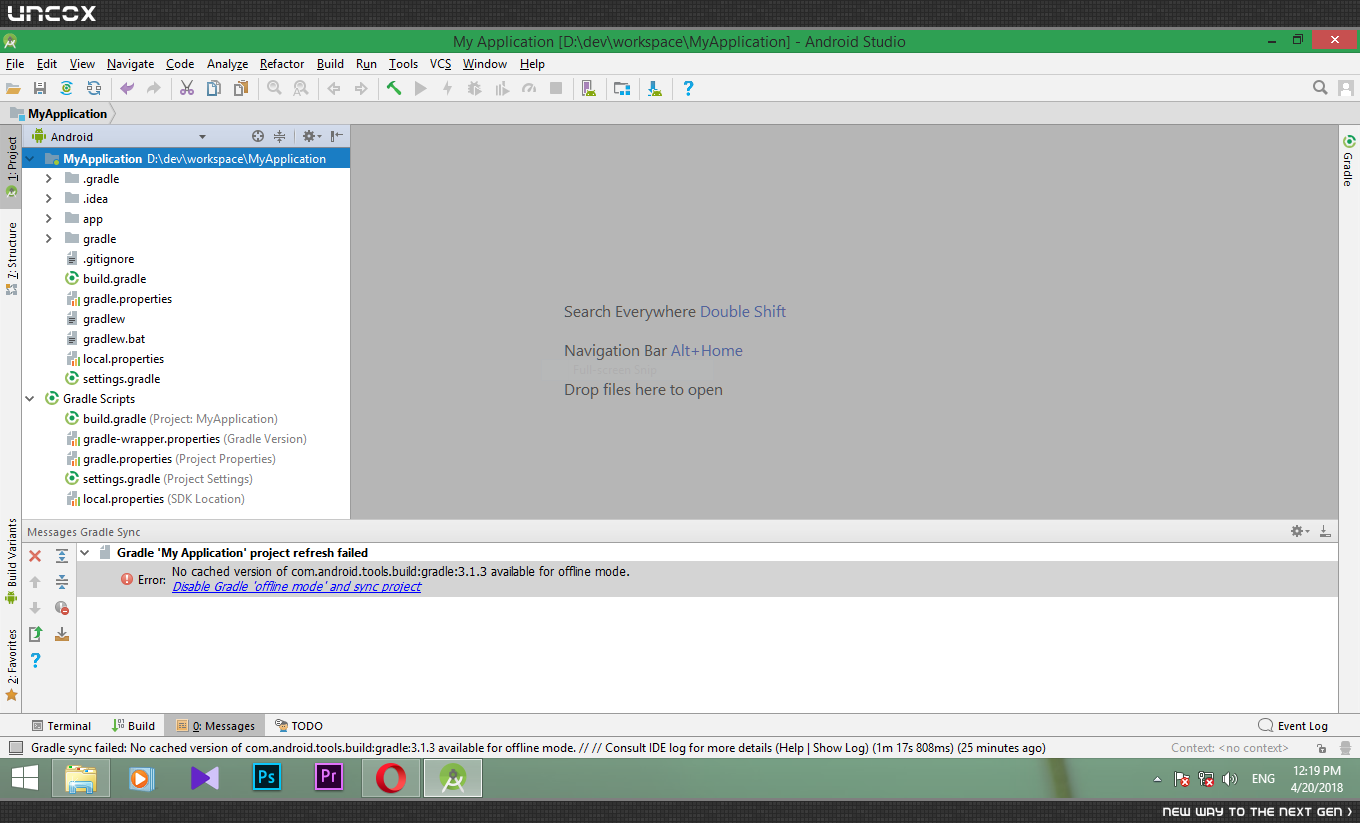Click the collapse-all icon in Project panel header

(279, 136)
